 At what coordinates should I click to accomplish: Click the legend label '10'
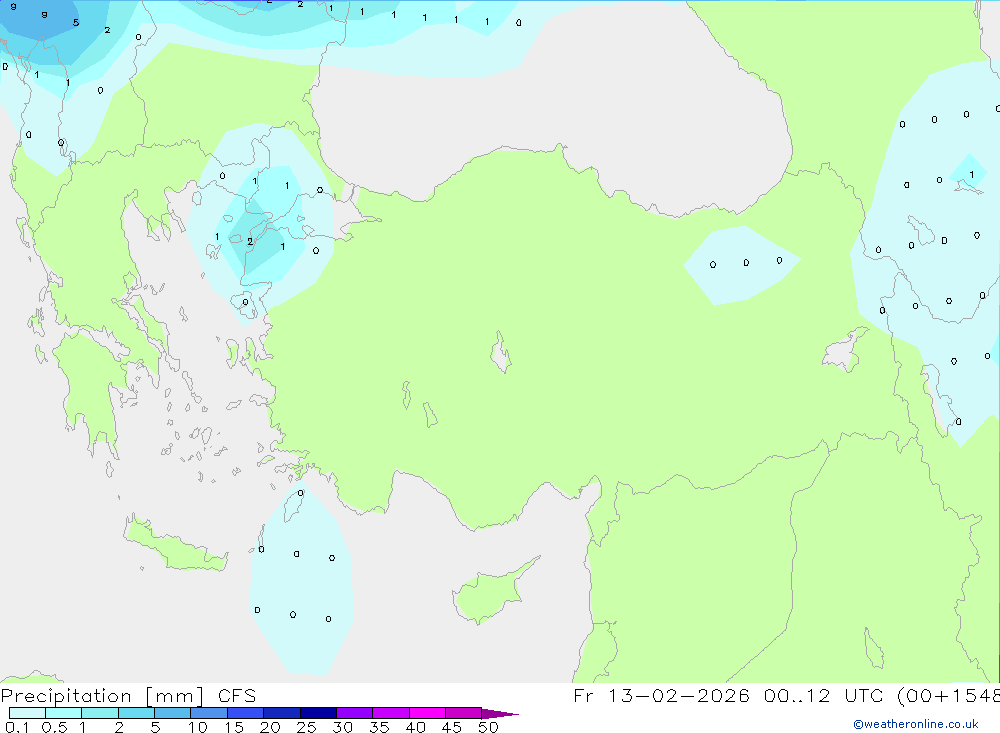[x=198, y=727]
